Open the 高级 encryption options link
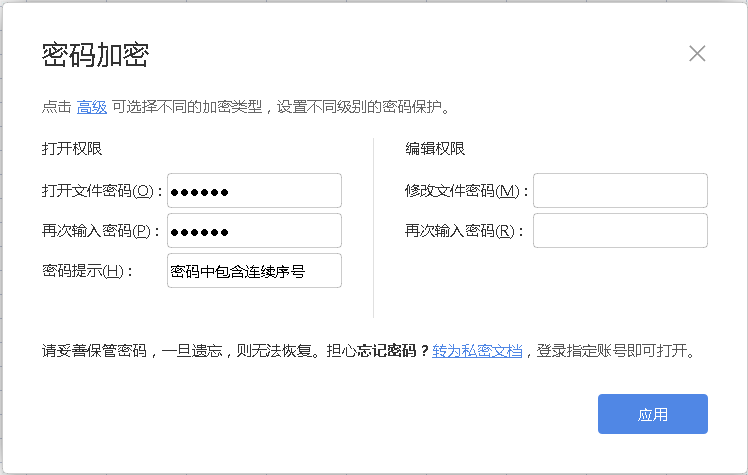Viewport: 748px width, 475px height. pyautogui.click(x=92, y=107)
